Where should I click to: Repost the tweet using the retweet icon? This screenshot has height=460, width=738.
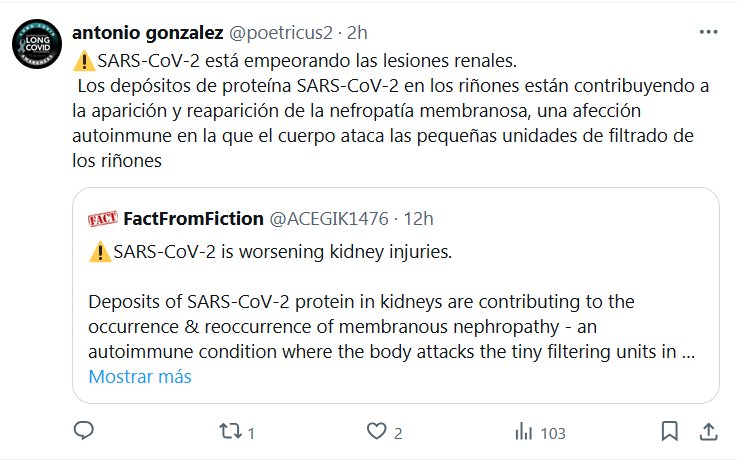coord(230,432)
